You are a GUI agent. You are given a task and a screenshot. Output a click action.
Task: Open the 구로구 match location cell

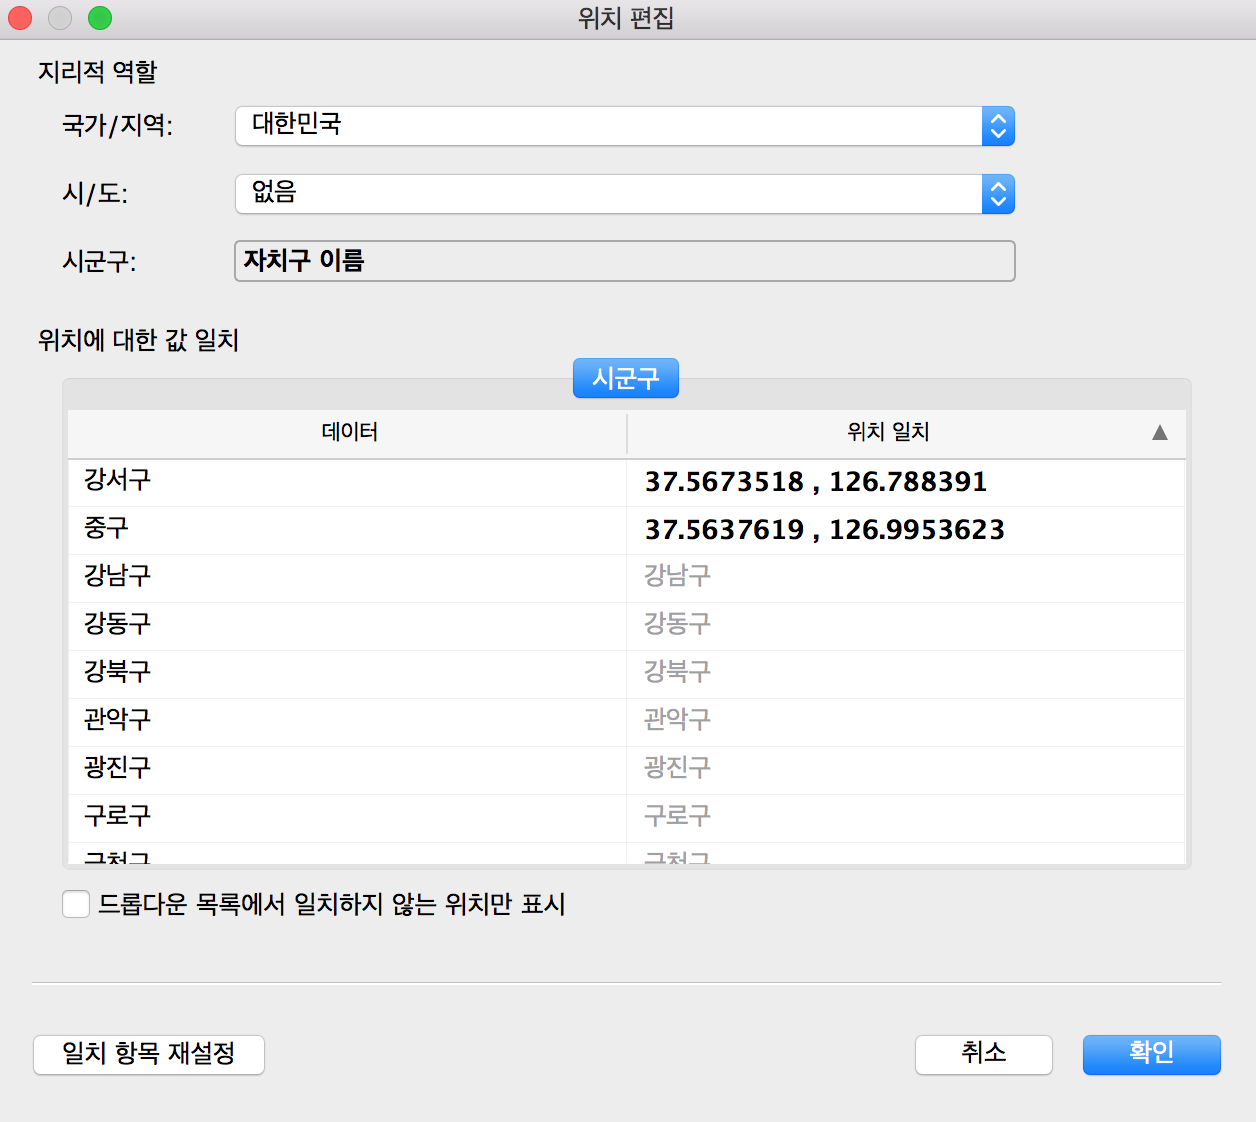(x=906, y=818)
